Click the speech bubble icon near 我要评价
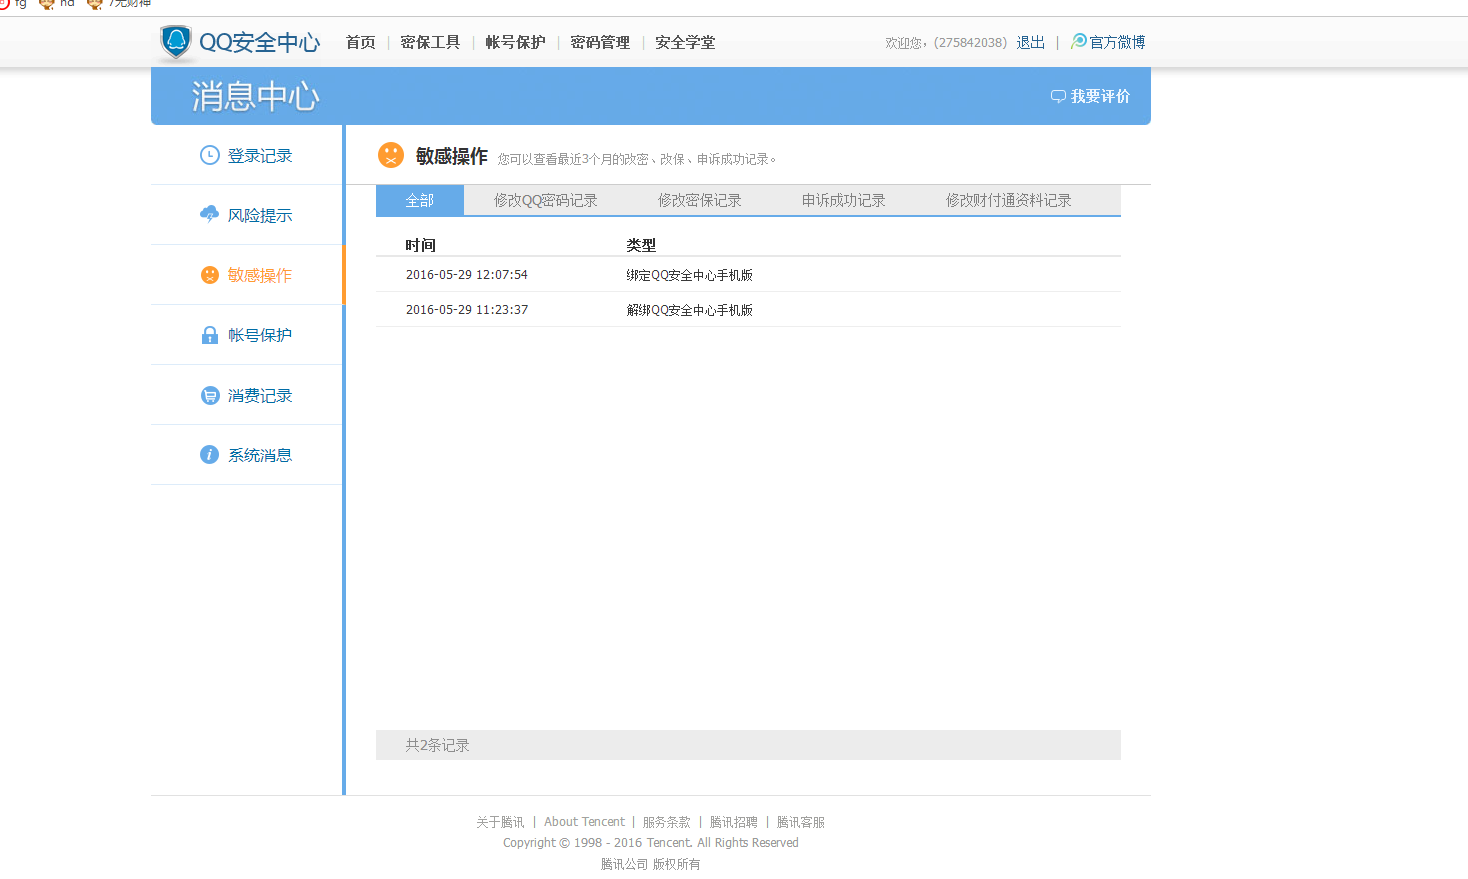 pos(1058,96)
